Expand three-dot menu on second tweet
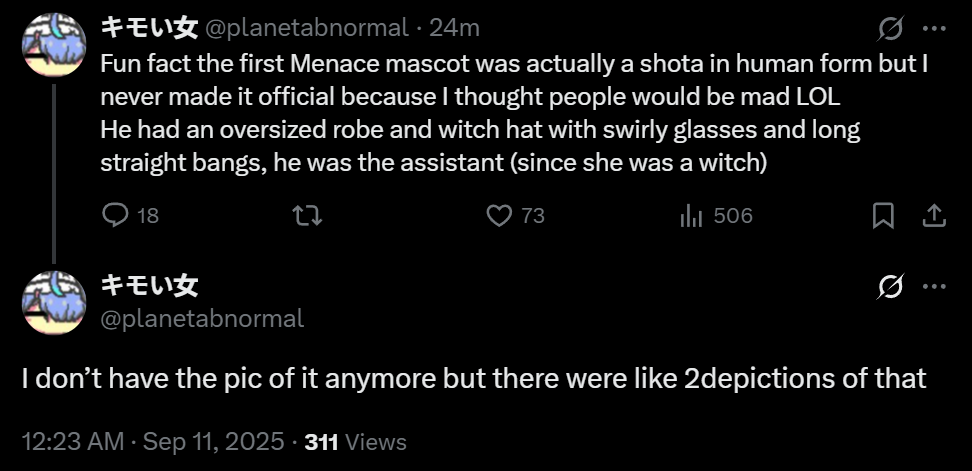This screenshot has width=972, height=471. [x=934, y=286]
